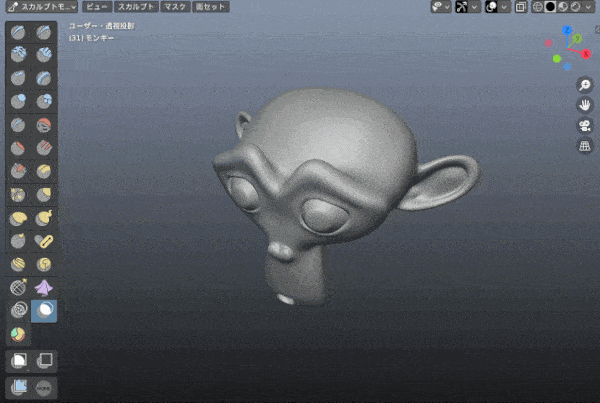Open object visibility and selectability dropdown
This screenshot has width=600, height=403.
click(x=441, y=7)
